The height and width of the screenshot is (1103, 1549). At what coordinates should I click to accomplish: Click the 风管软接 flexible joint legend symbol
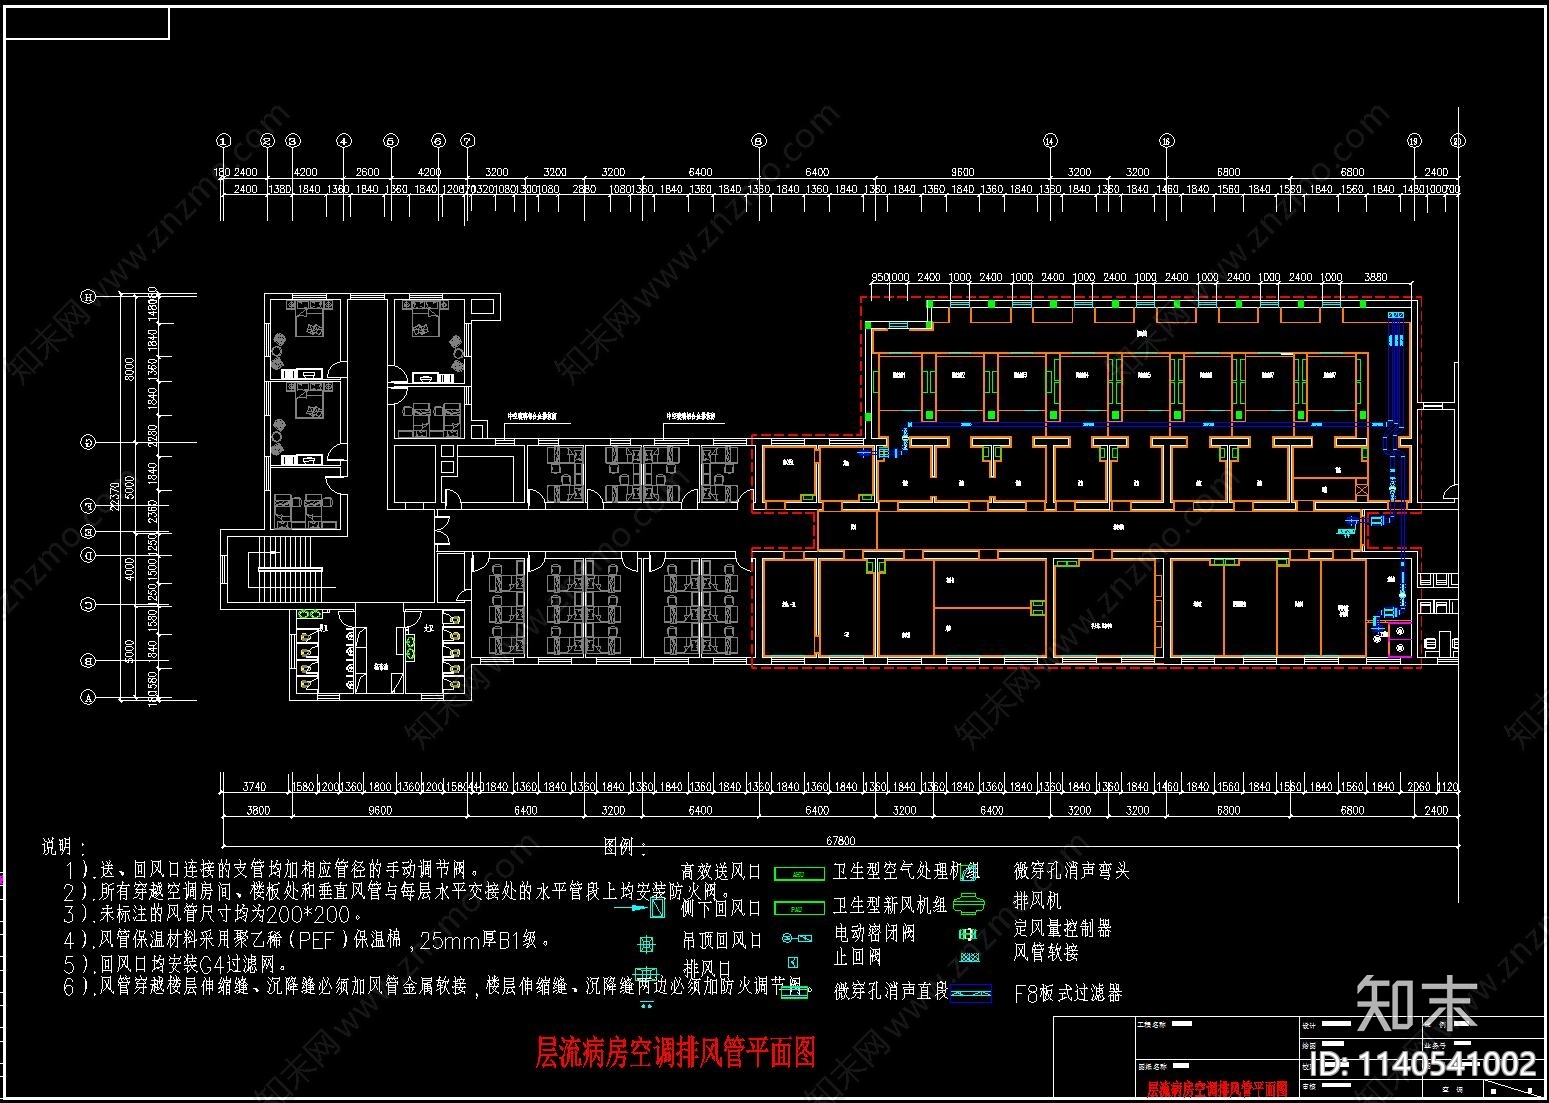coord(969,958)
